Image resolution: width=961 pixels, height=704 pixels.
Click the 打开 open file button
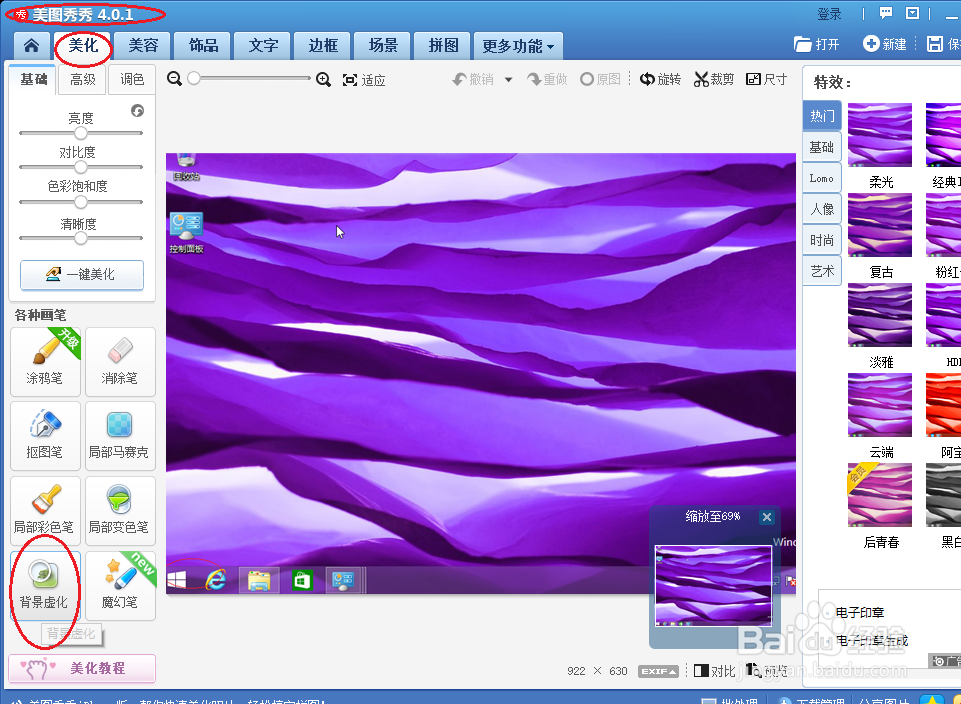pos(816,44)
